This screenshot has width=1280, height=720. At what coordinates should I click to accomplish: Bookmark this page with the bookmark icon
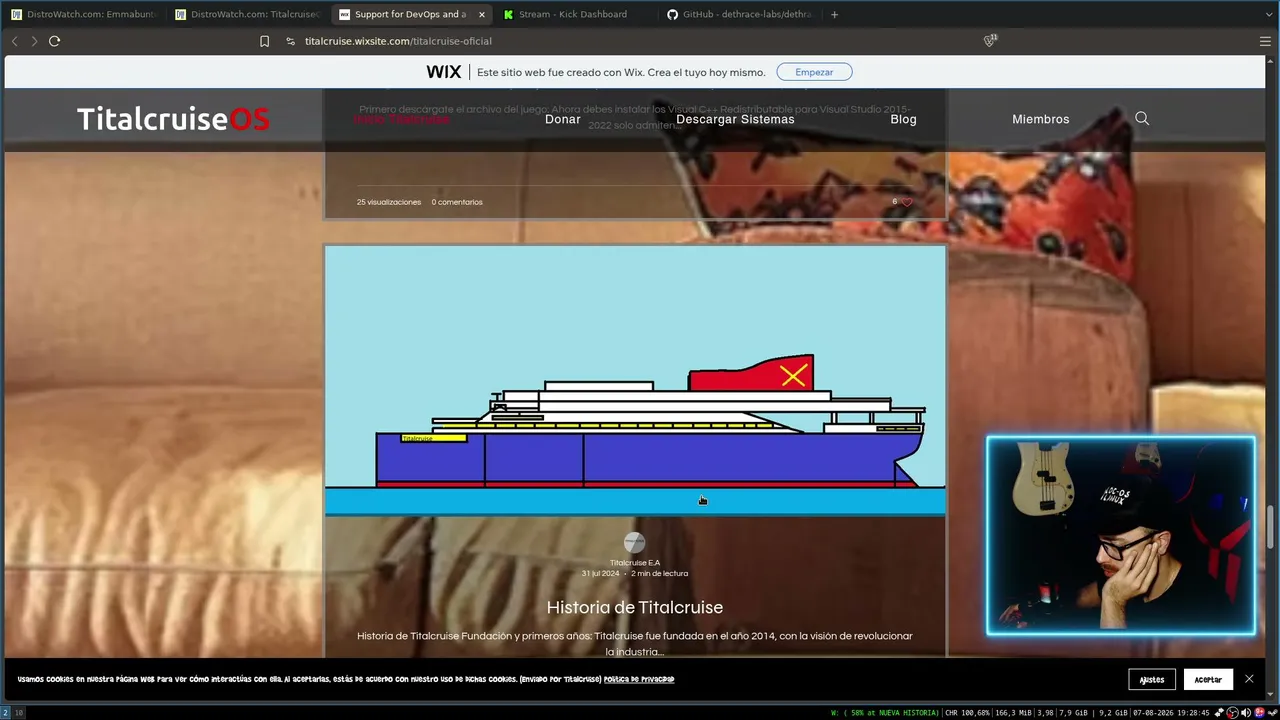pos(264,41)
